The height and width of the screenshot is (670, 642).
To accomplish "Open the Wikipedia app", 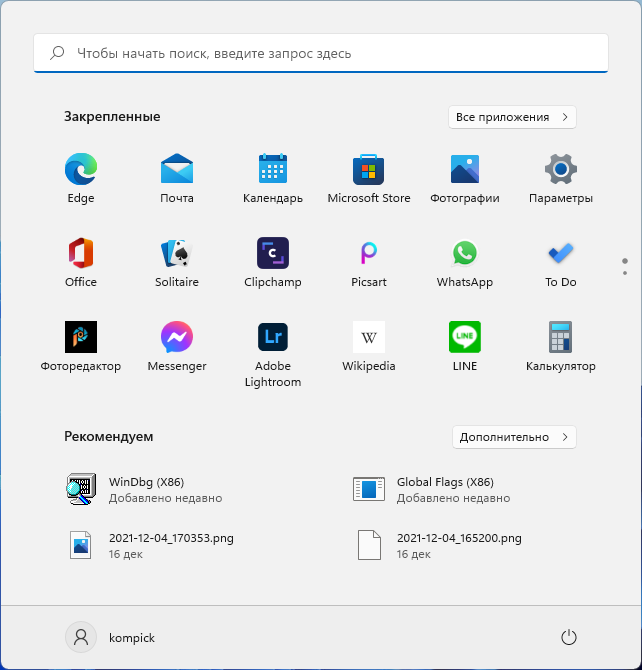I will [x=369, y=347].
